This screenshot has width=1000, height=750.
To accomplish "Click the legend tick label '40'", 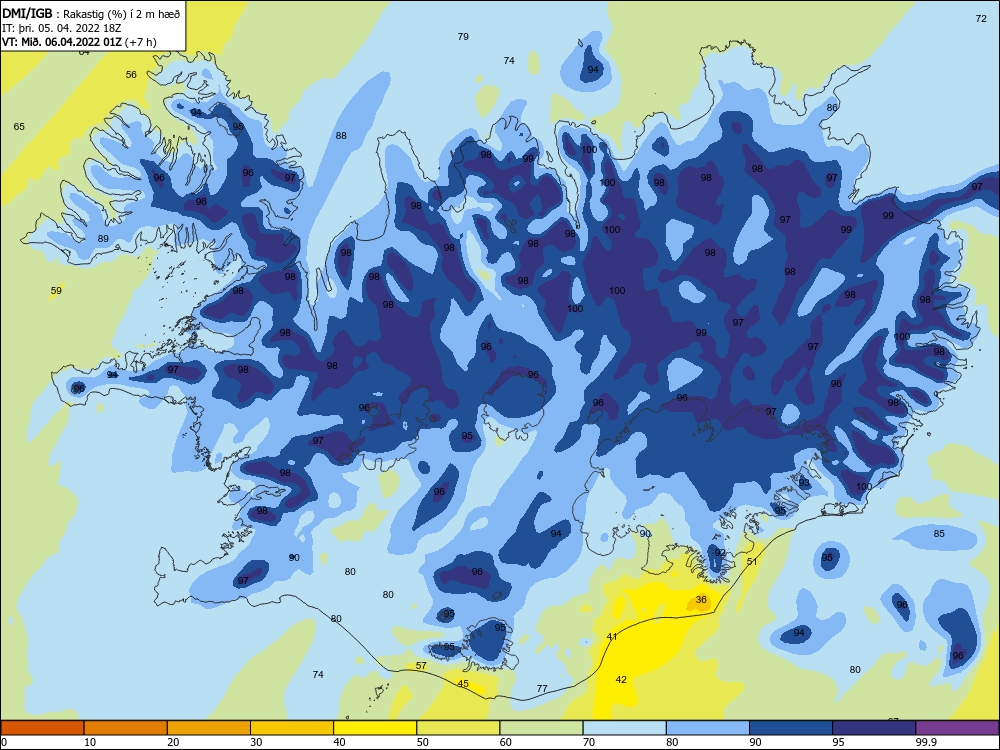I will pyautogui.click(x=339, y=742).
